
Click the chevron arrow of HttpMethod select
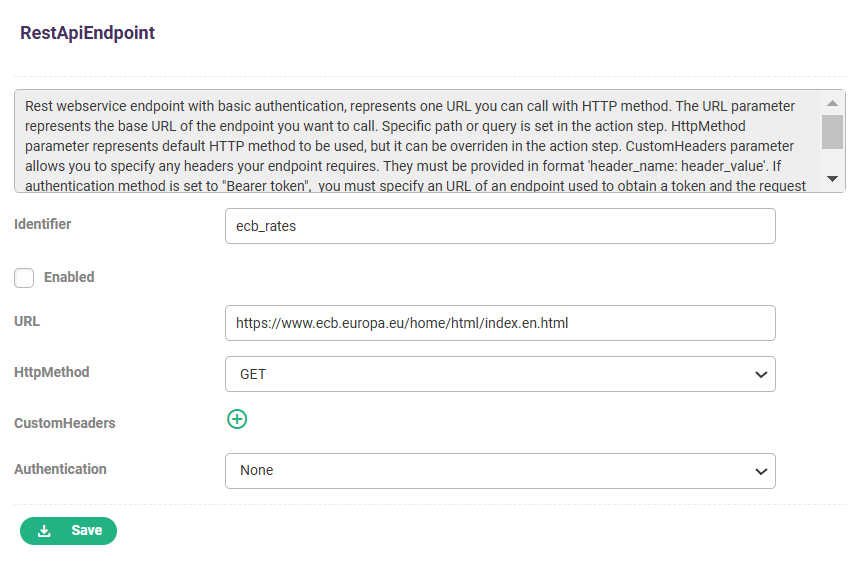761,375
